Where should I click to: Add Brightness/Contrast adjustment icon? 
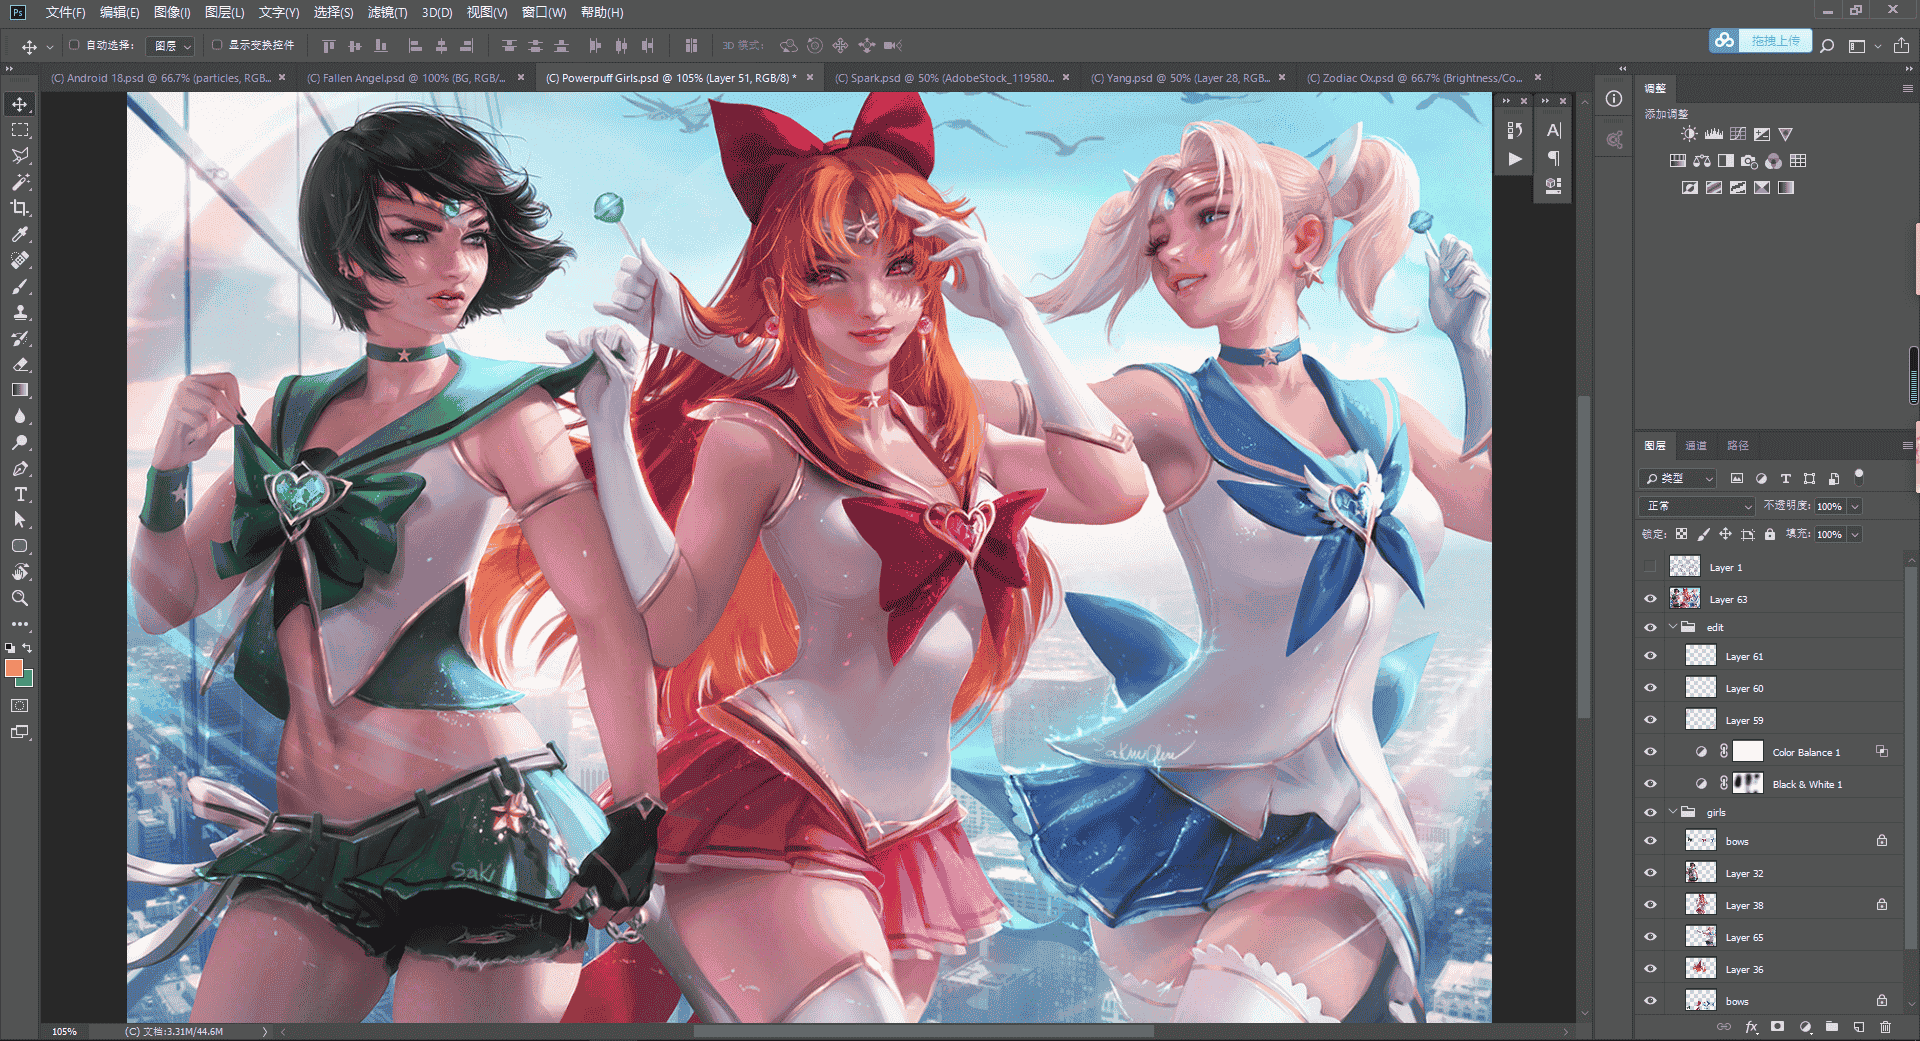click(1689, 134)
